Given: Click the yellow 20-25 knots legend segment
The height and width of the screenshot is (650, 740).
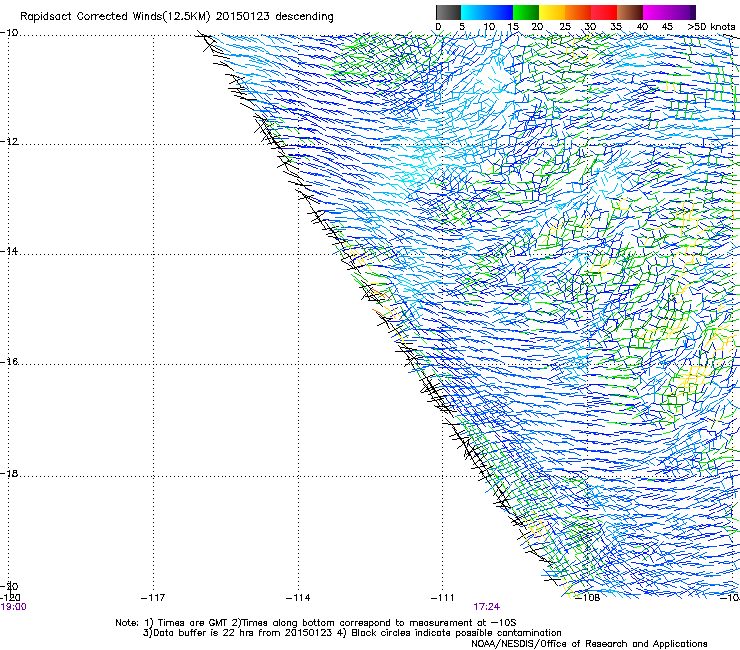Looking at the screenshot, I should click(552, 12).
